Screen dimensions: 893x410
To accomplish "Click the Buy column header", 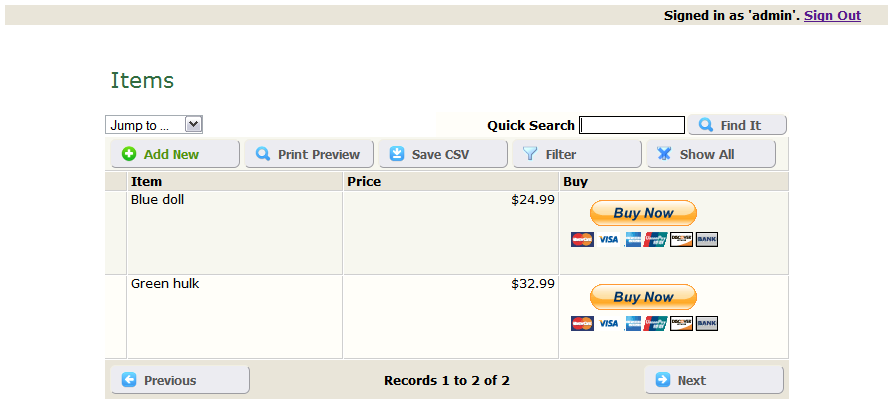I will 576,182.
